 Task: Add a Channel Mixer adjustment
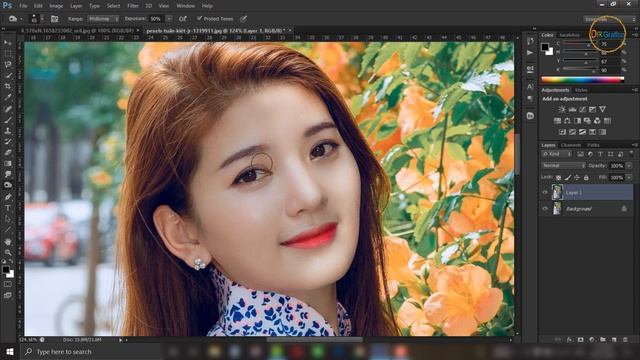597,121
